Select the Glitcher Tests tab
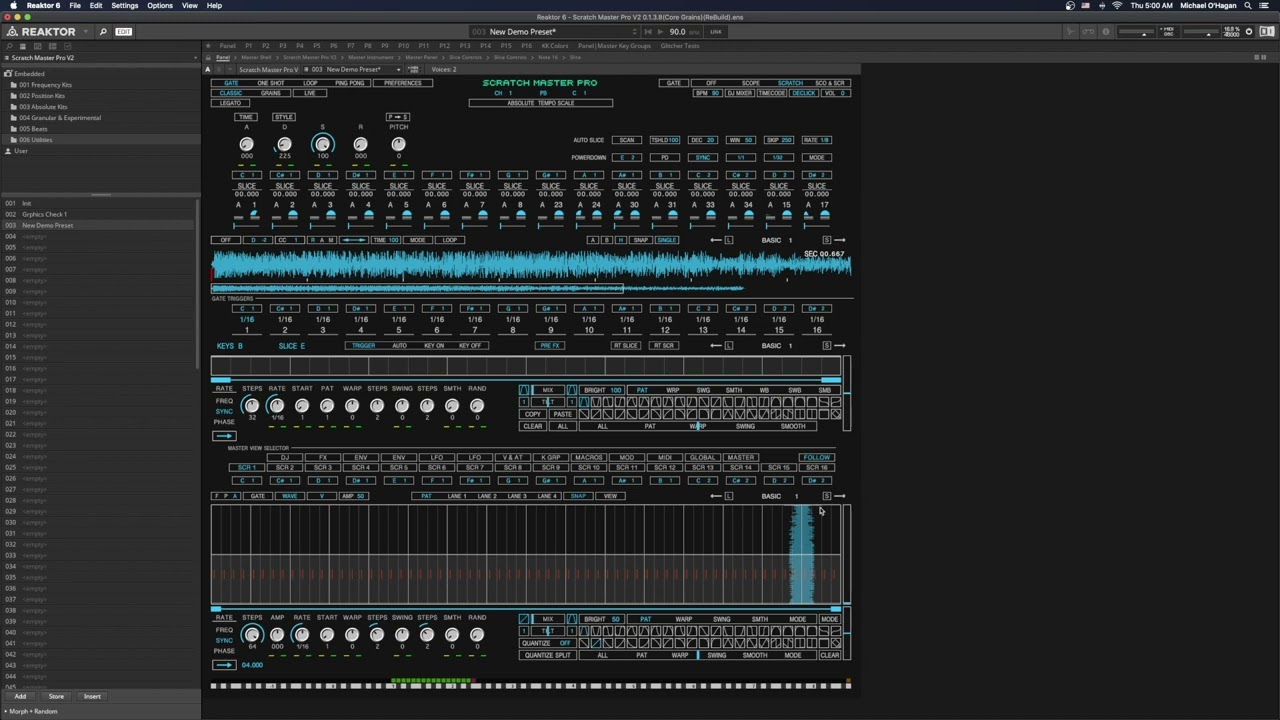Screen dimensions: 1280x720 [679, 46]
